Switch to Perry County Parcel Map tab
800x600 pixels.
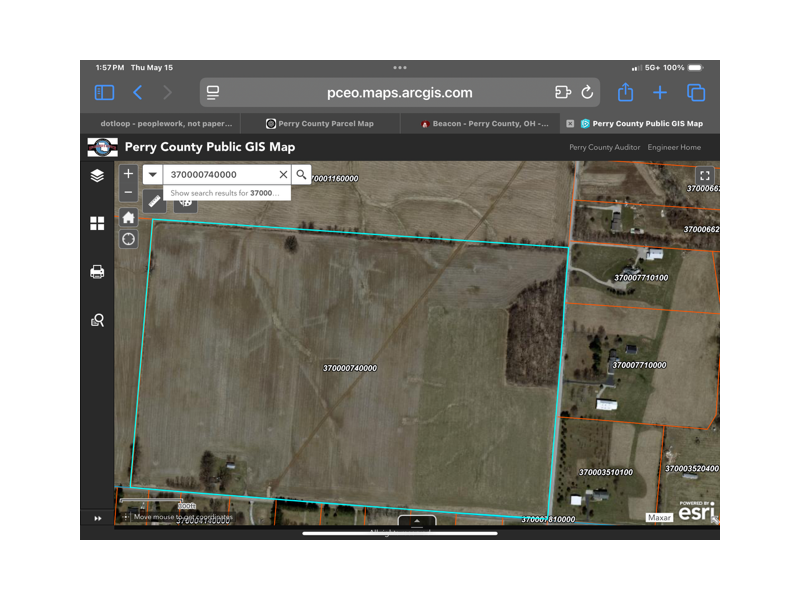tap(320, 123)
